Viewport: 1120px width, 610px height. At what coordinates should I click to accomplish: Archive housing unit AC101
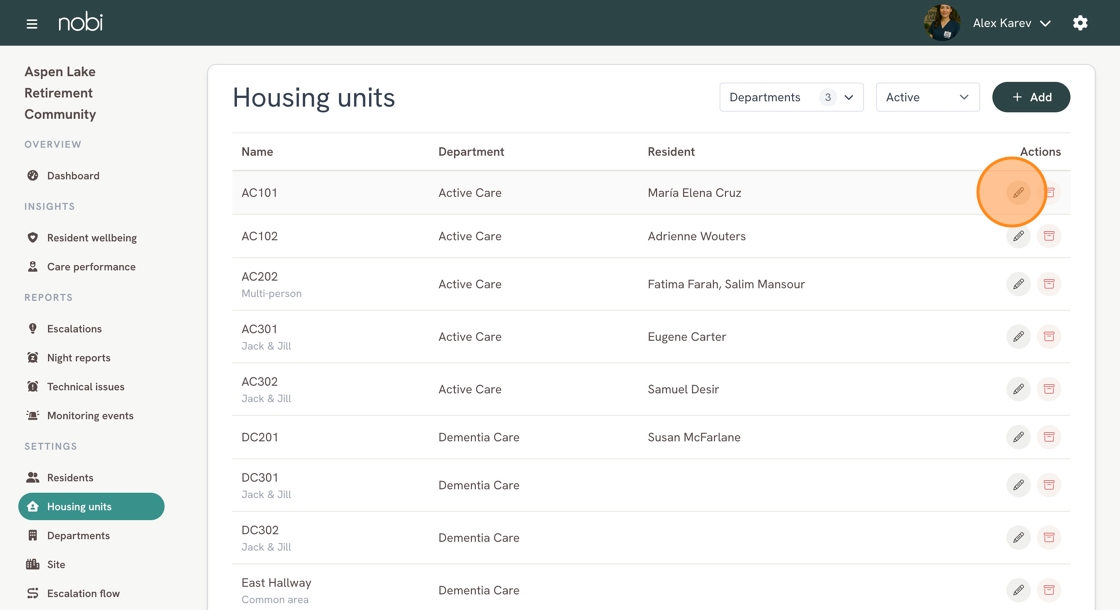point(1049,193)
